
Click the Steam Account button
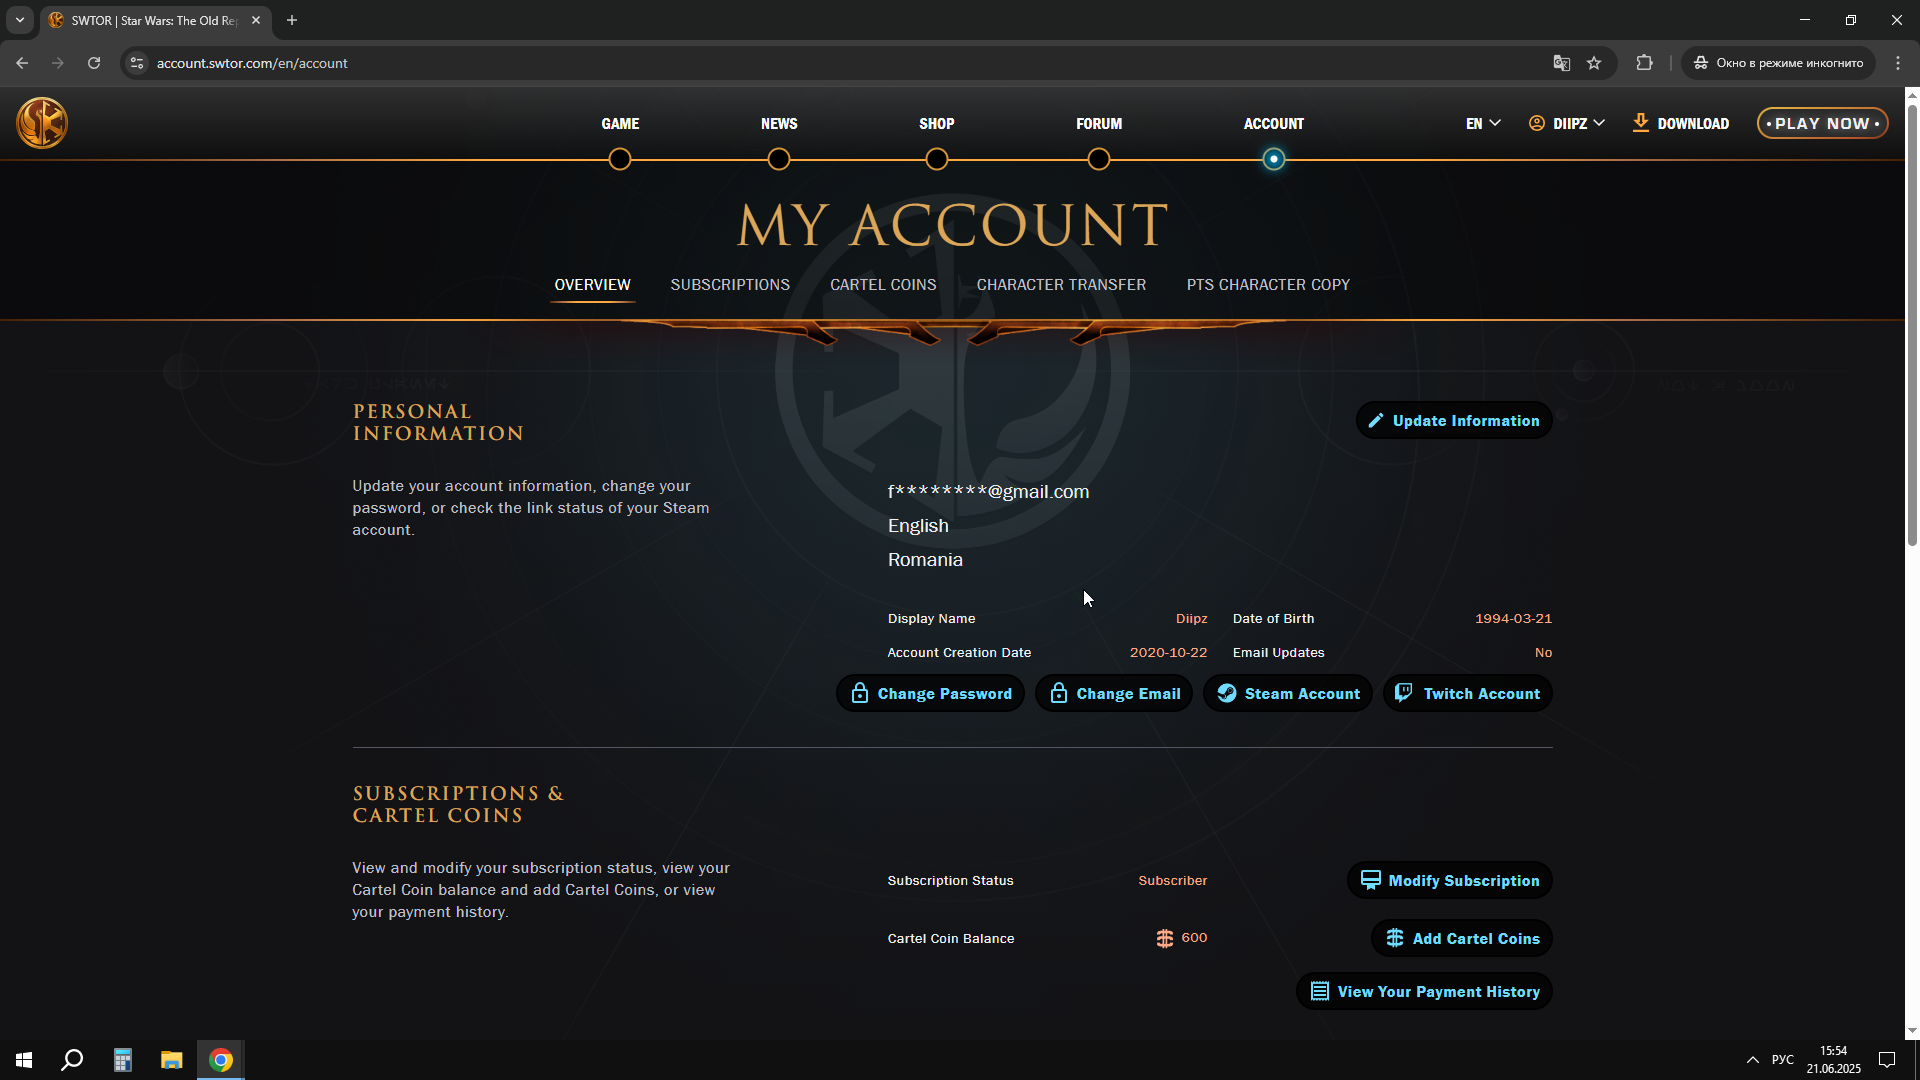1288,694
